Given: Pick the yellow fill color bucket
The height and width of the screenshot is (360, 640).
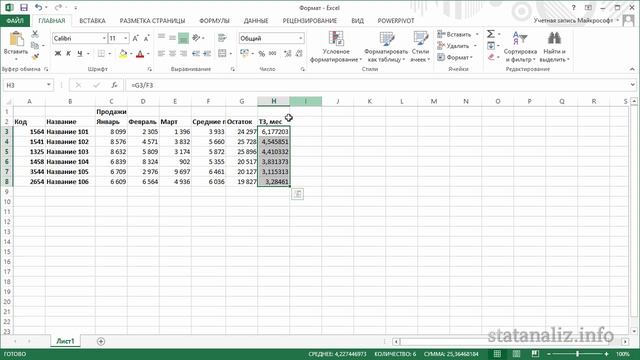Looking at the screenshot, I should point(123,53).
